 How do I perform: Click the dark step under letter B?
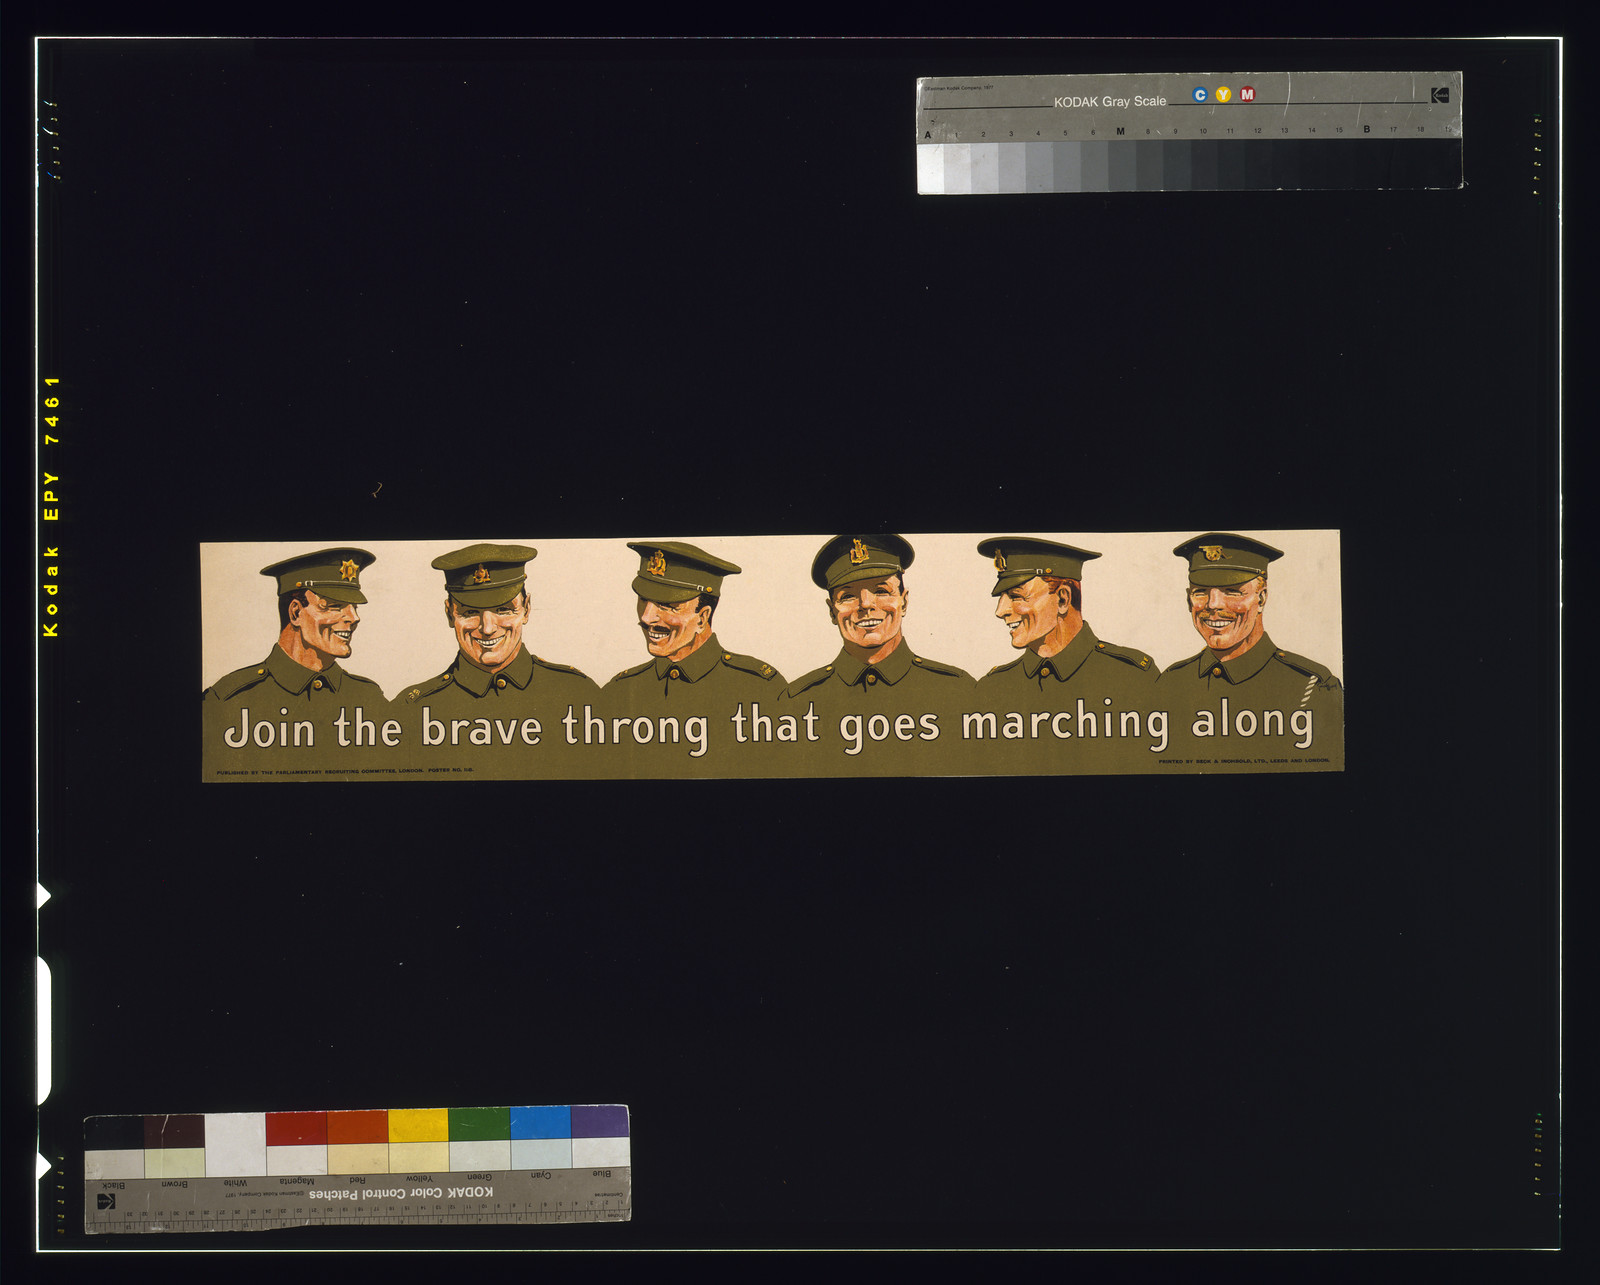coord(1367,162)
